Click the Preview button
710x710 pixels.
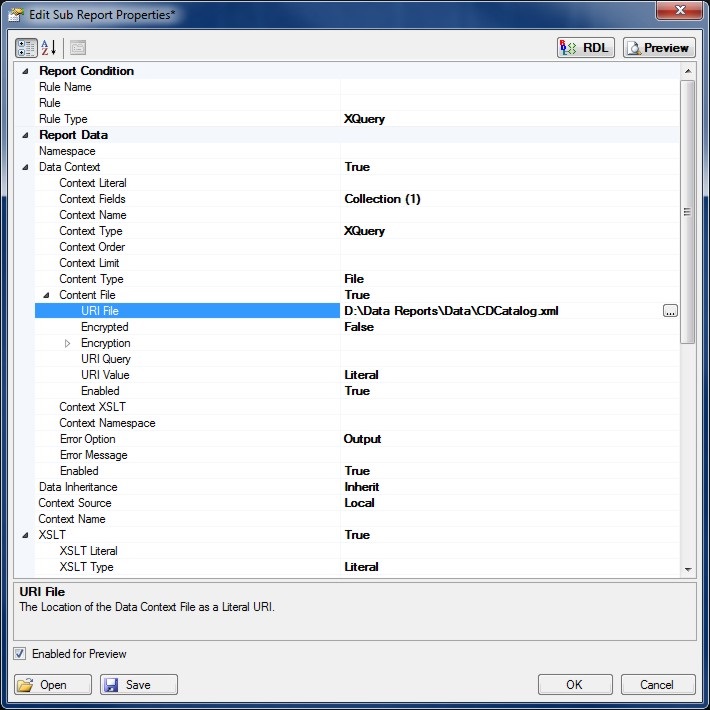tap(658, 48)
